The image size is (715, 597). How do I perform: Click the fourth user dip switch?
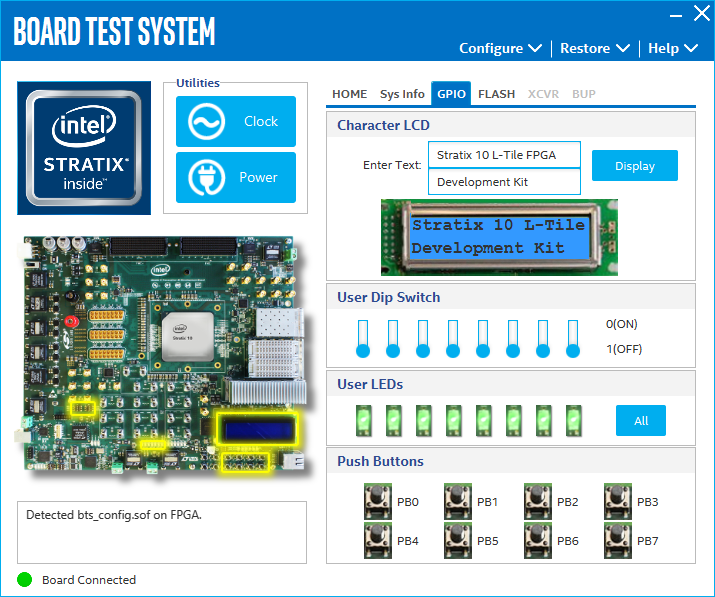click(453, 339)
